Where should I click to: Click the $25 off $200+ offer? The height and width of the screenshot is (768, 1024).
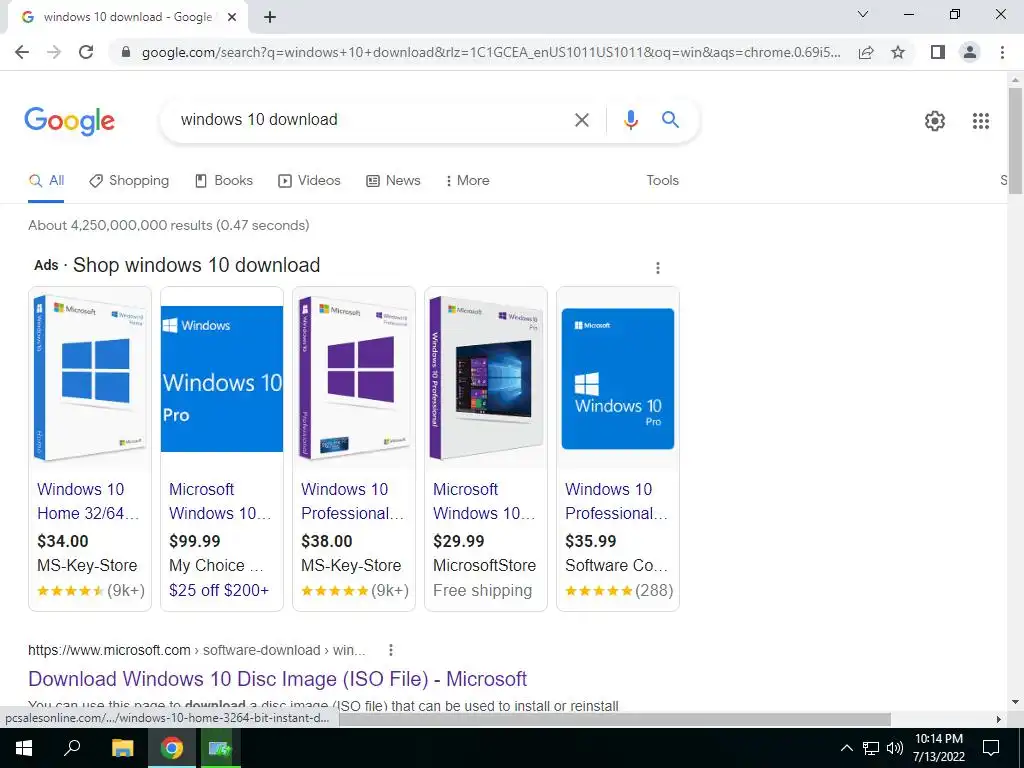click(219, 590)
